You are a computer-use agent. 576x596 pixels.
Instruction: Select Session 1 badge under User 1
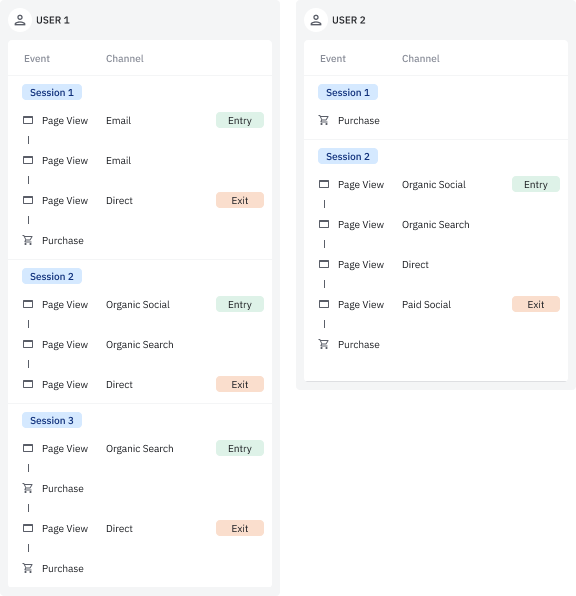(52, 92)
